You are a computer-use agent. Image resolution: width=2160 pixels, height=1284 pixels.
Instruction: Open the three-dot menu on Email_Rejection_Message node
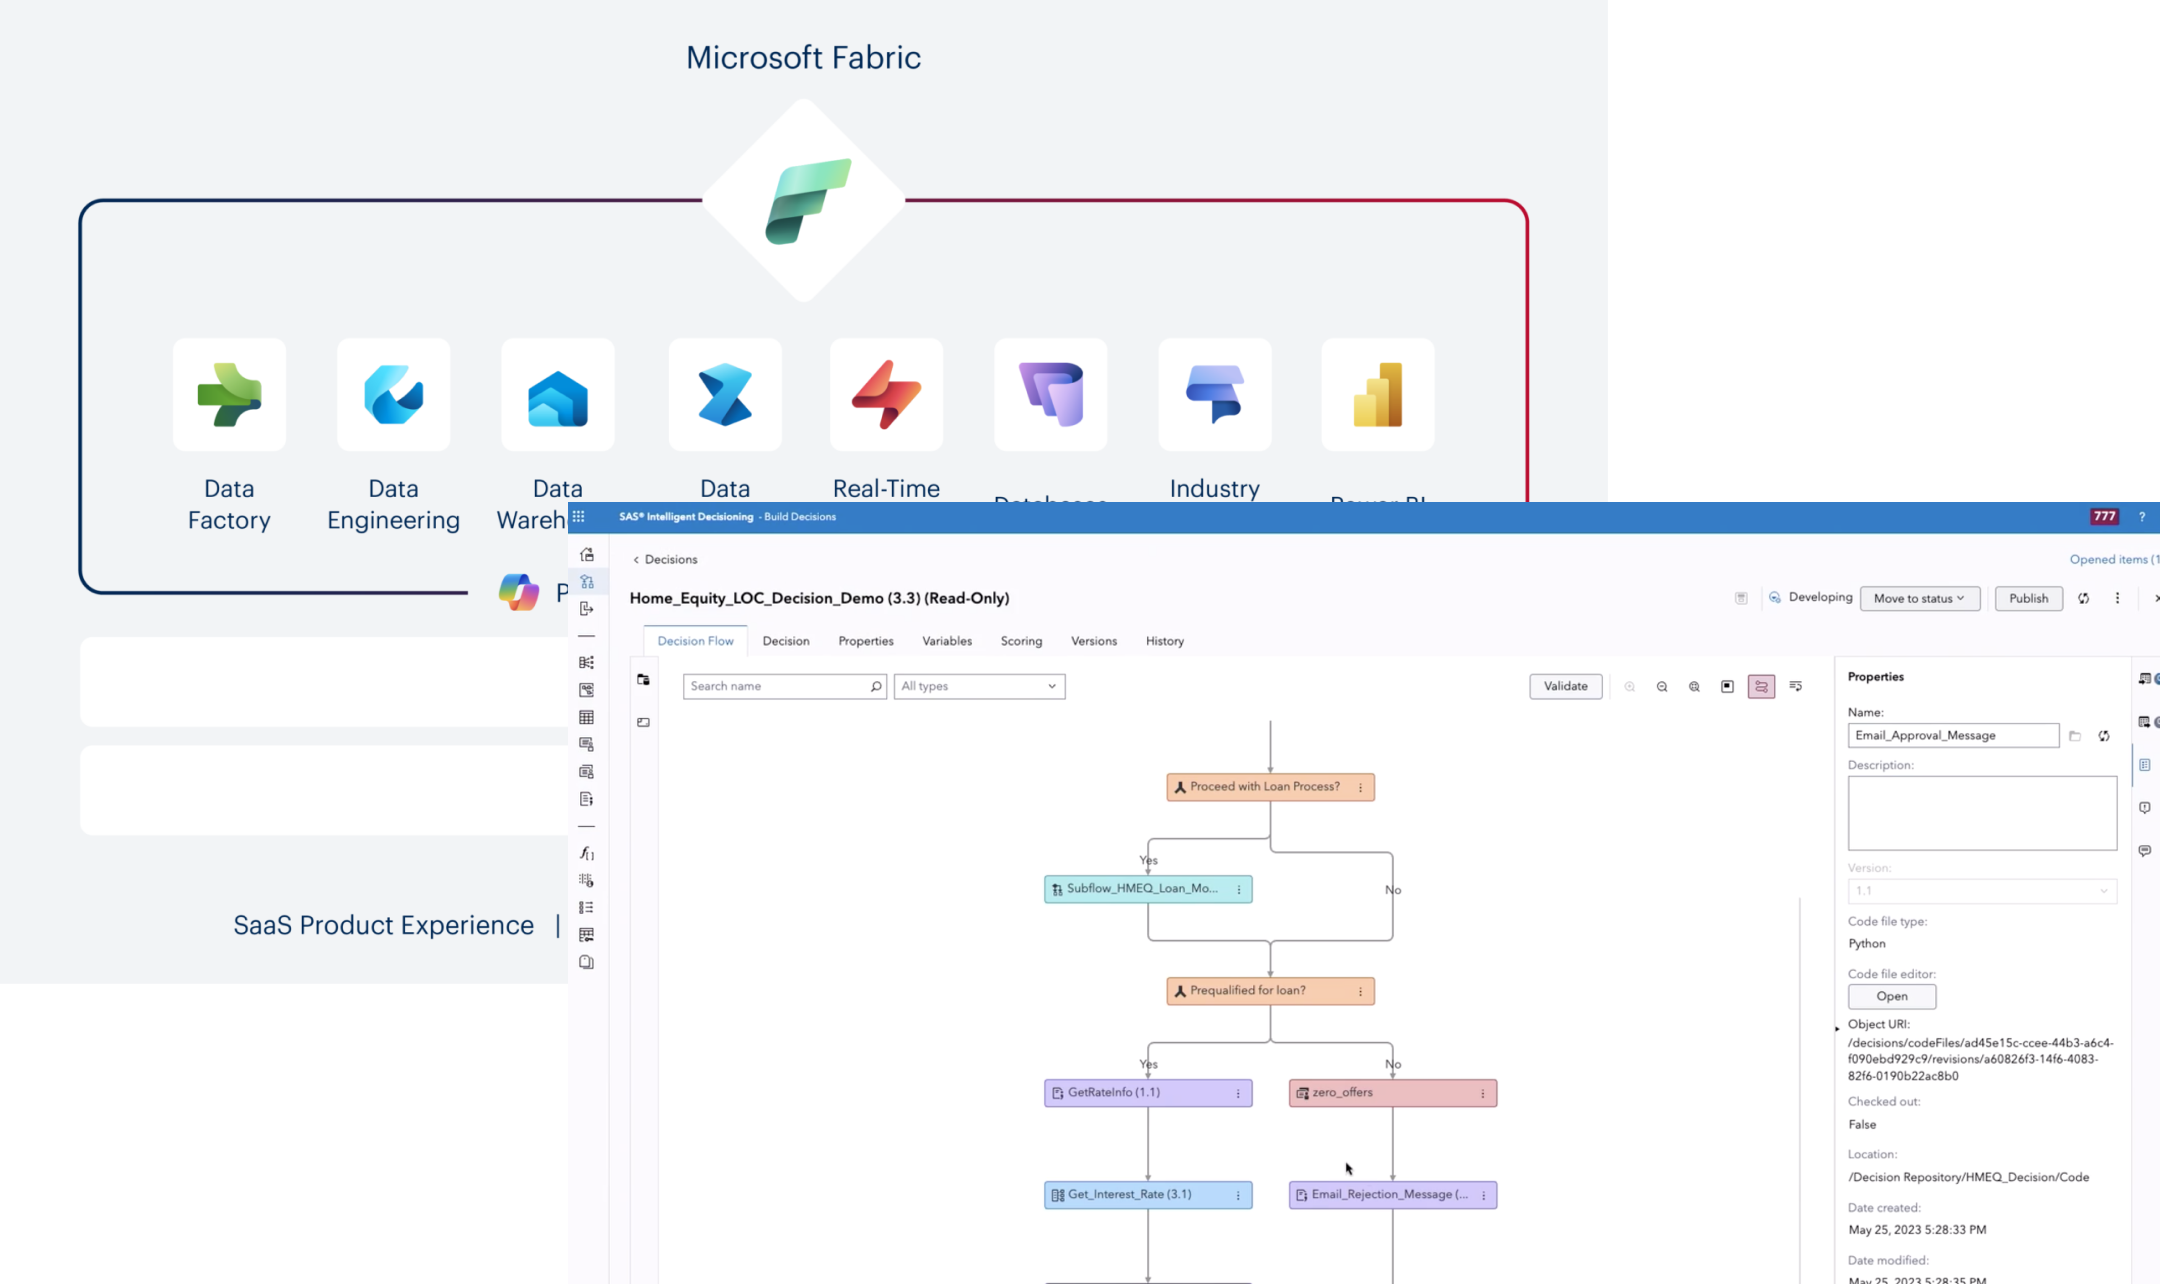pos(1483,1196)
